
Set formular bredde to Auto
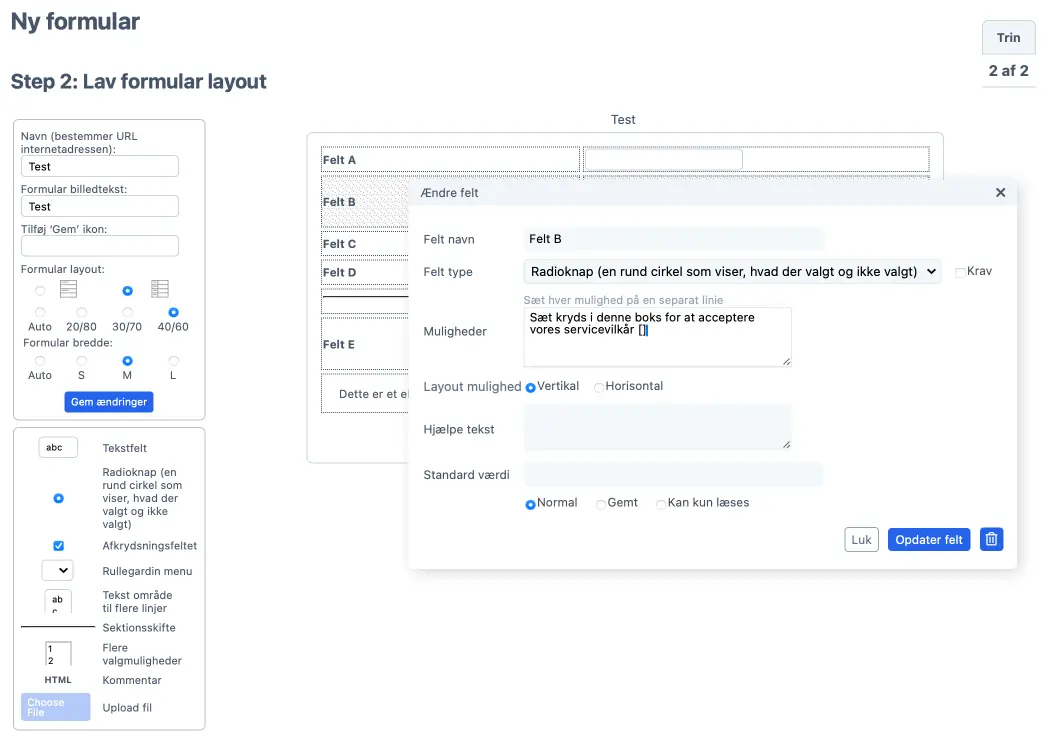tap(40, 361)
